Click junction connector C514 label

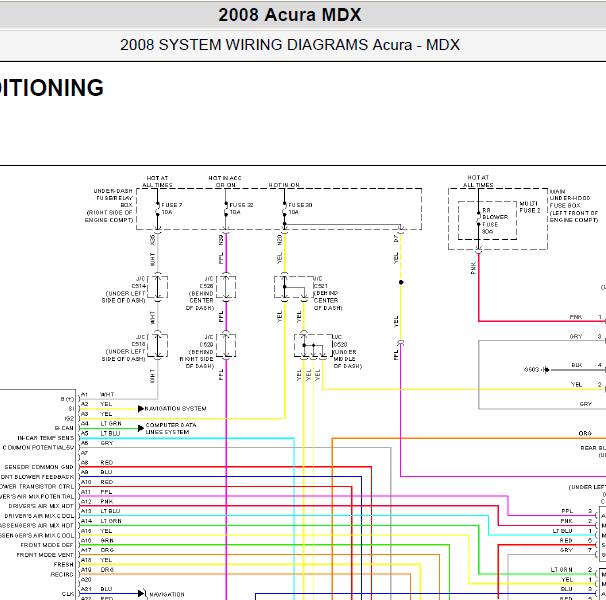138,286
